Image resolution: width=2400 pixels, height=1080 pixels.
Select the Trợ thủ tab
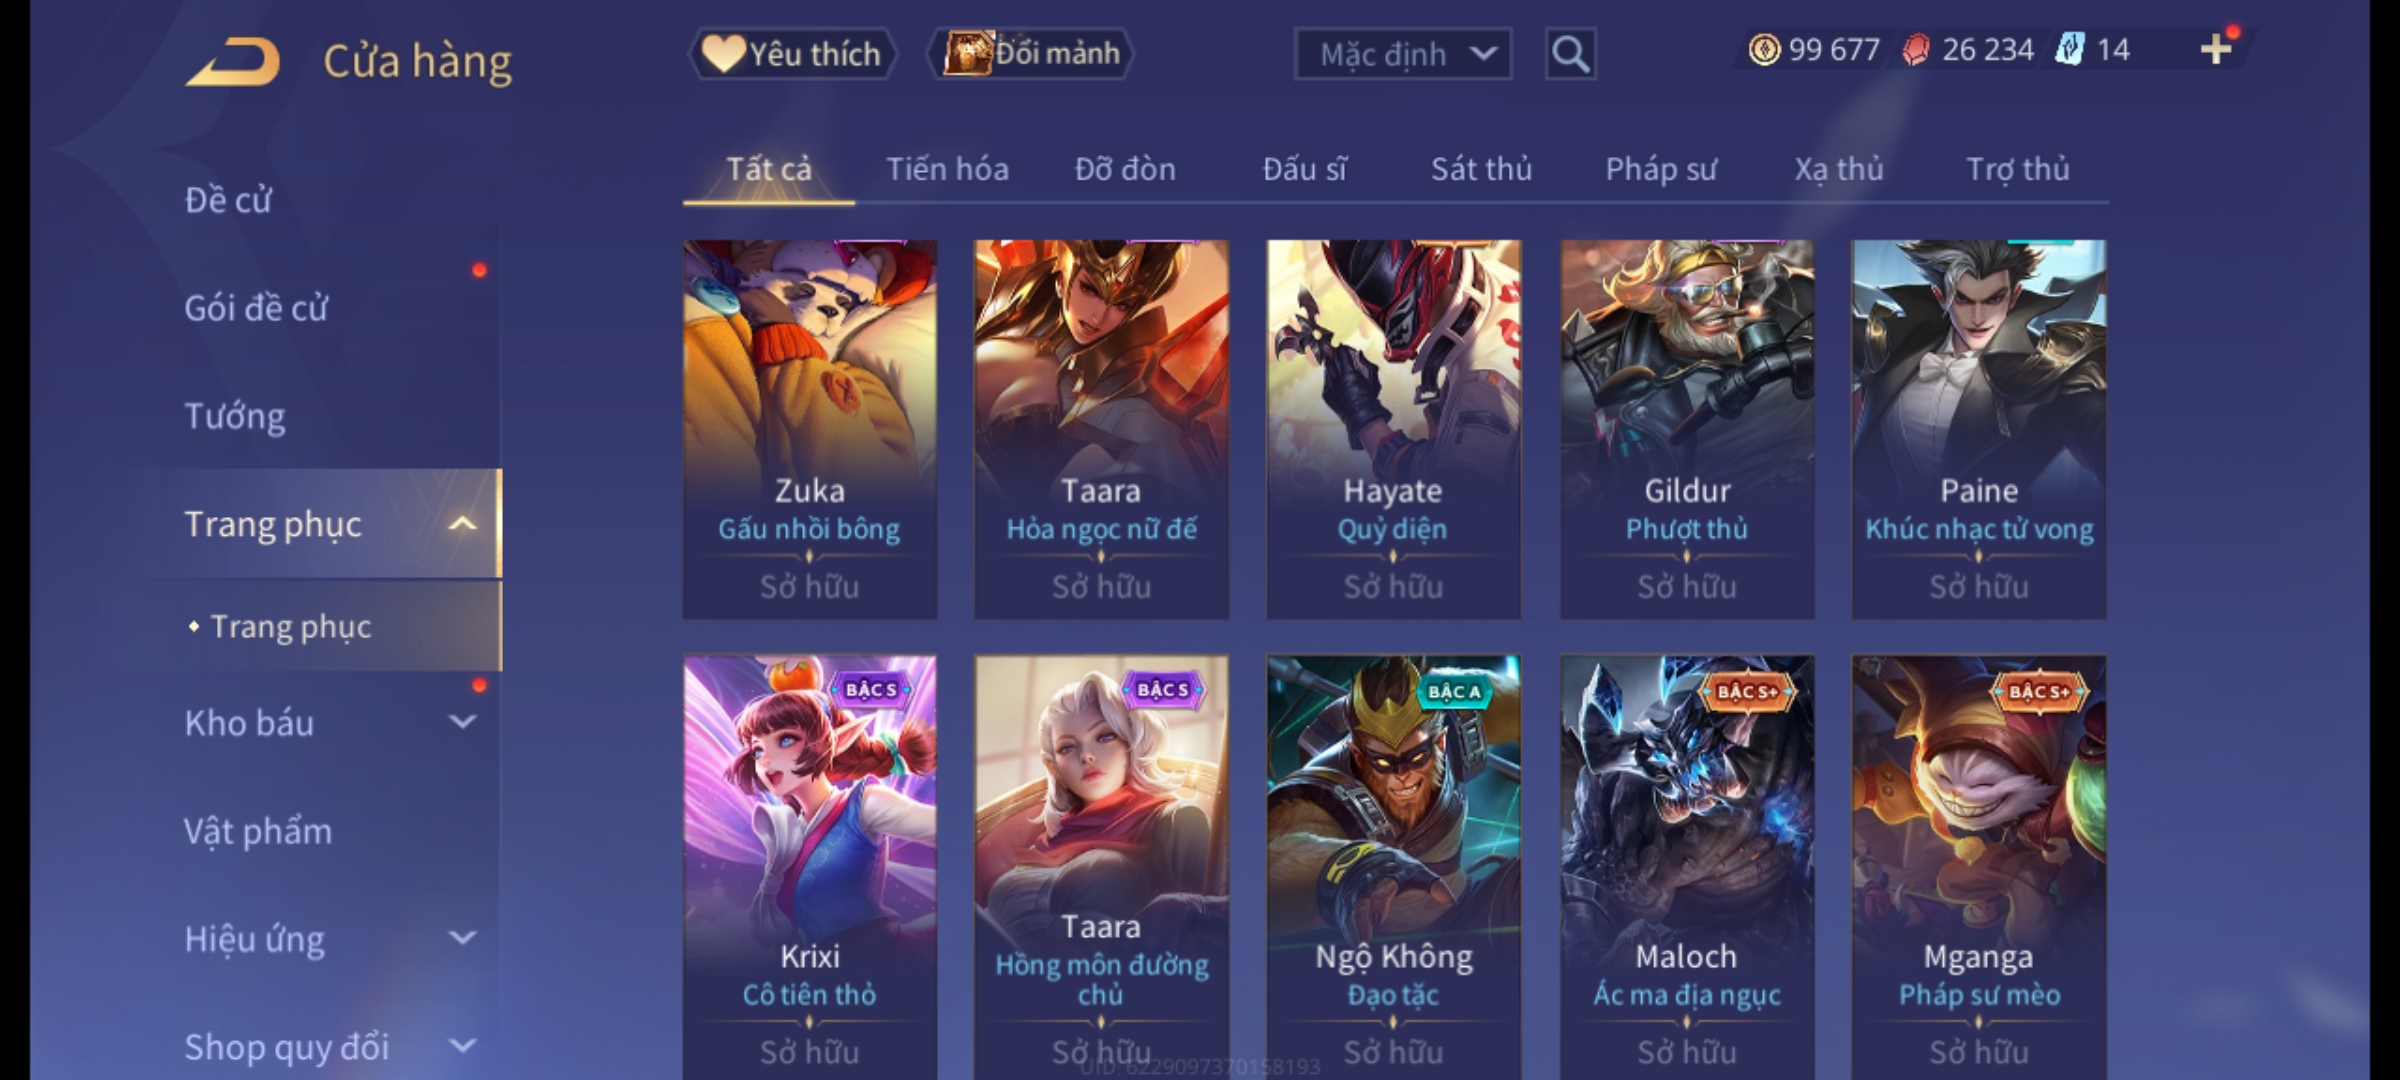coord(2018,169)
